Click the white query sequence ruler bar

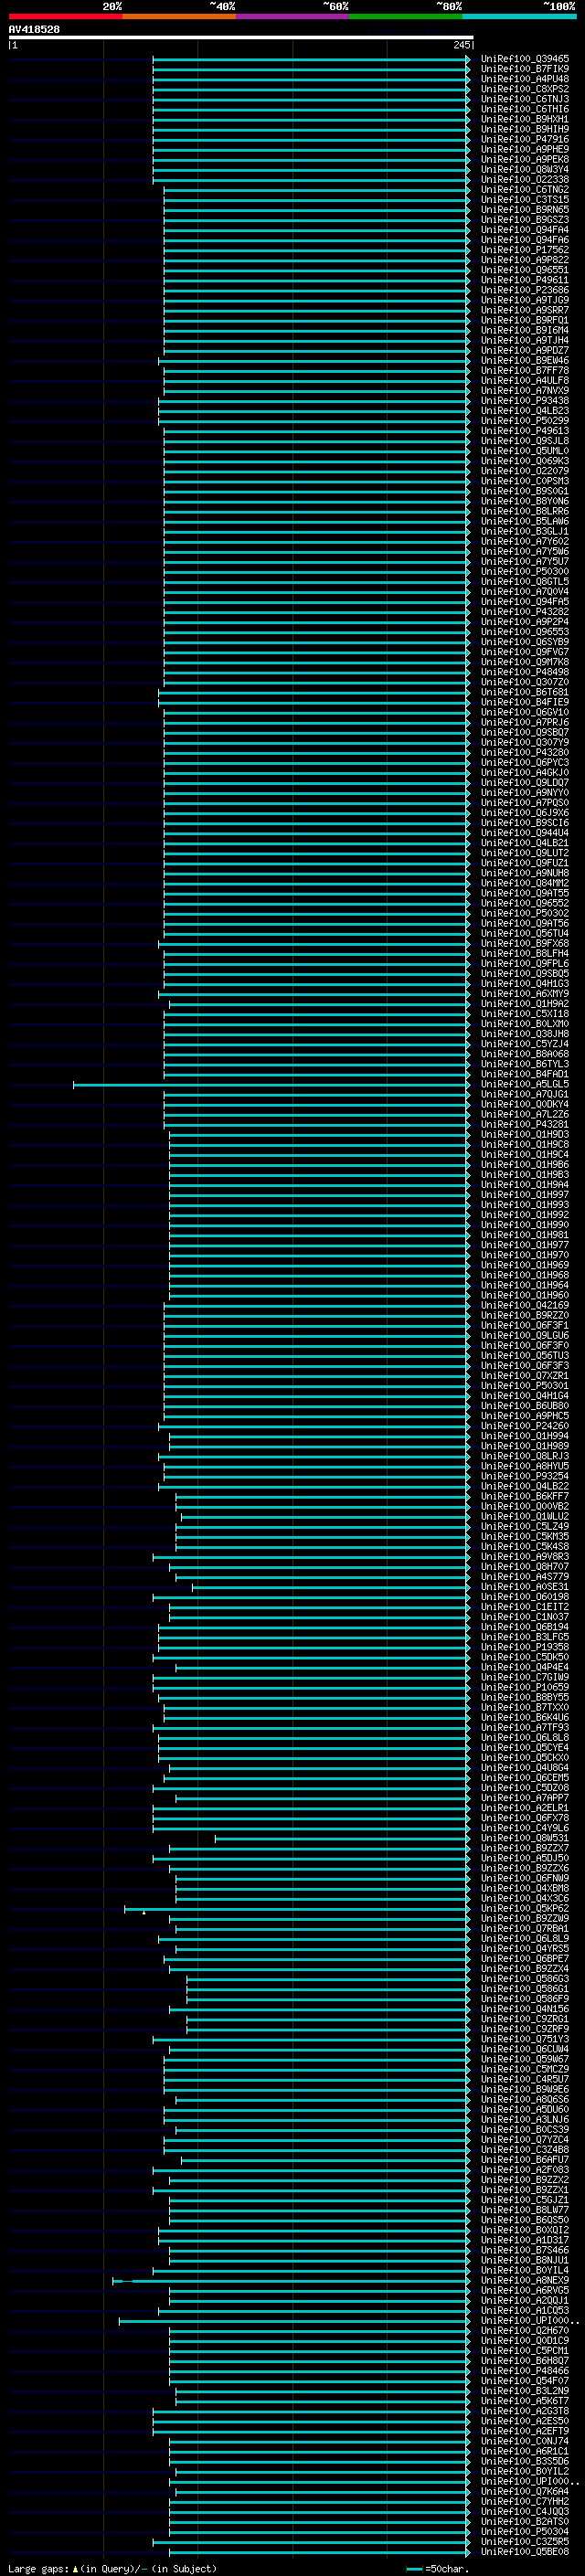[240, 38]
